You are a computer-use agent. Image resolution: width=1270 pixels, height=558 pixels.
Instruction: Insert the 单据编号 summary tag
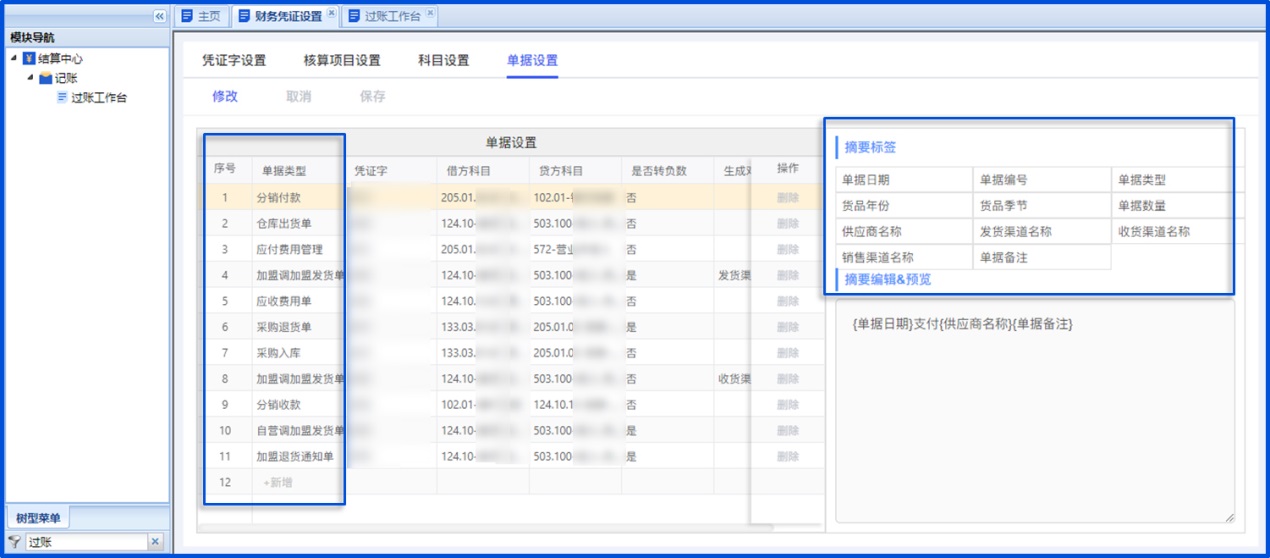1042,180
